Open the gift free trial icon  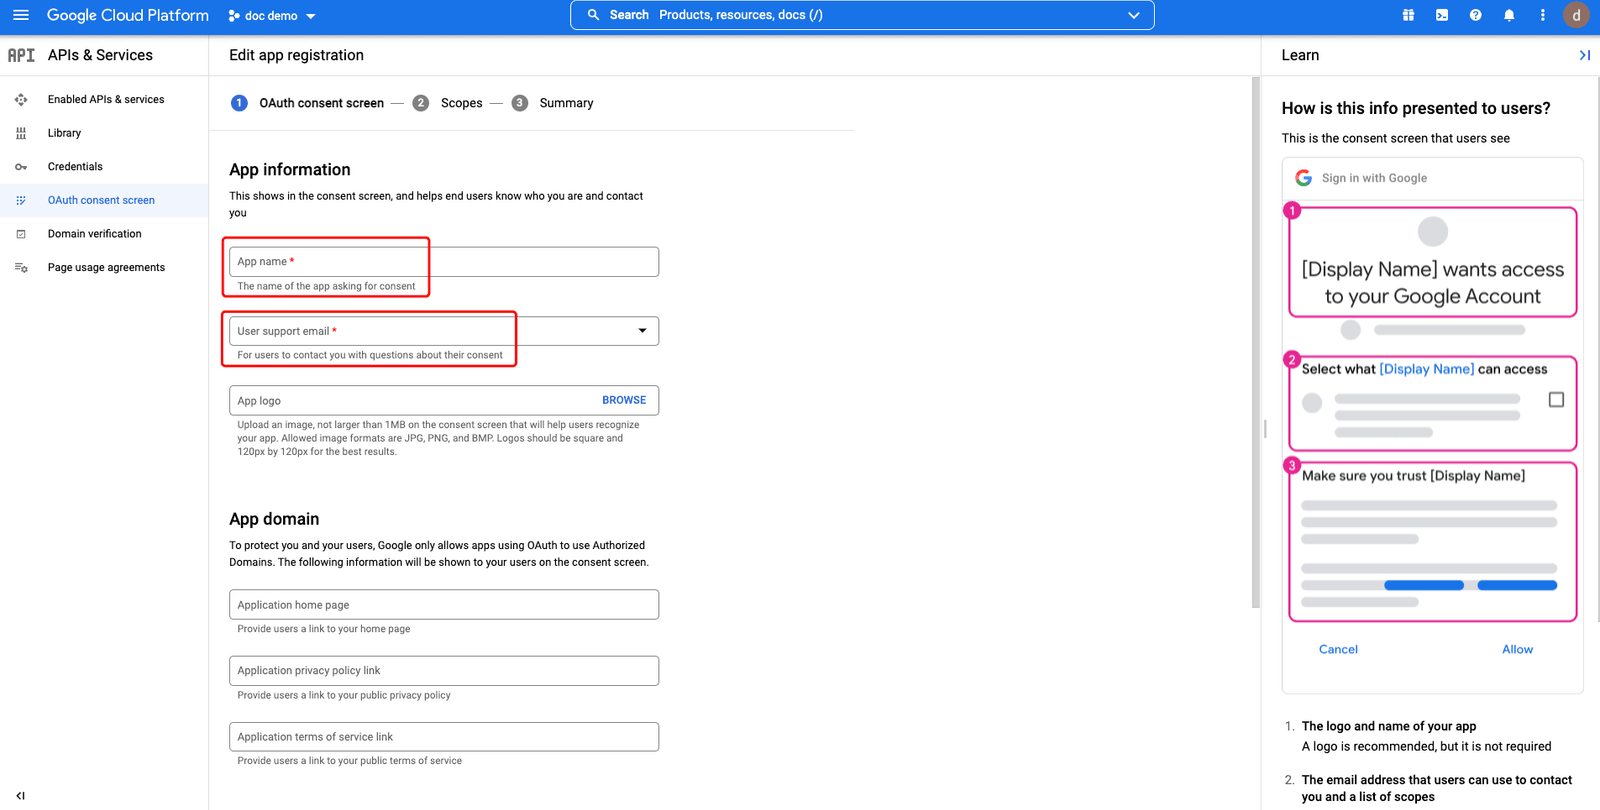click(1408, 15)
